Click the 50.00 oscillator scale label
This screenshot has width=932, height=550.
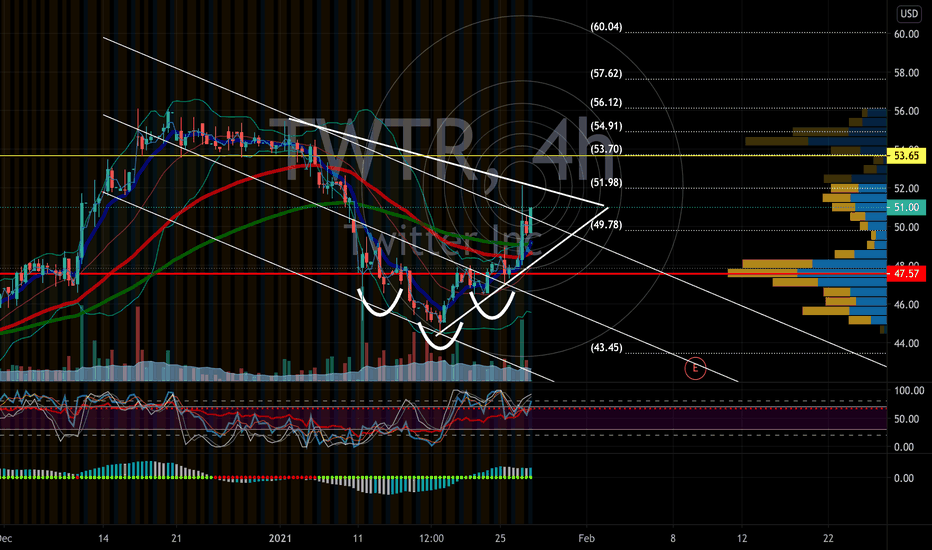tap(906, 419)
